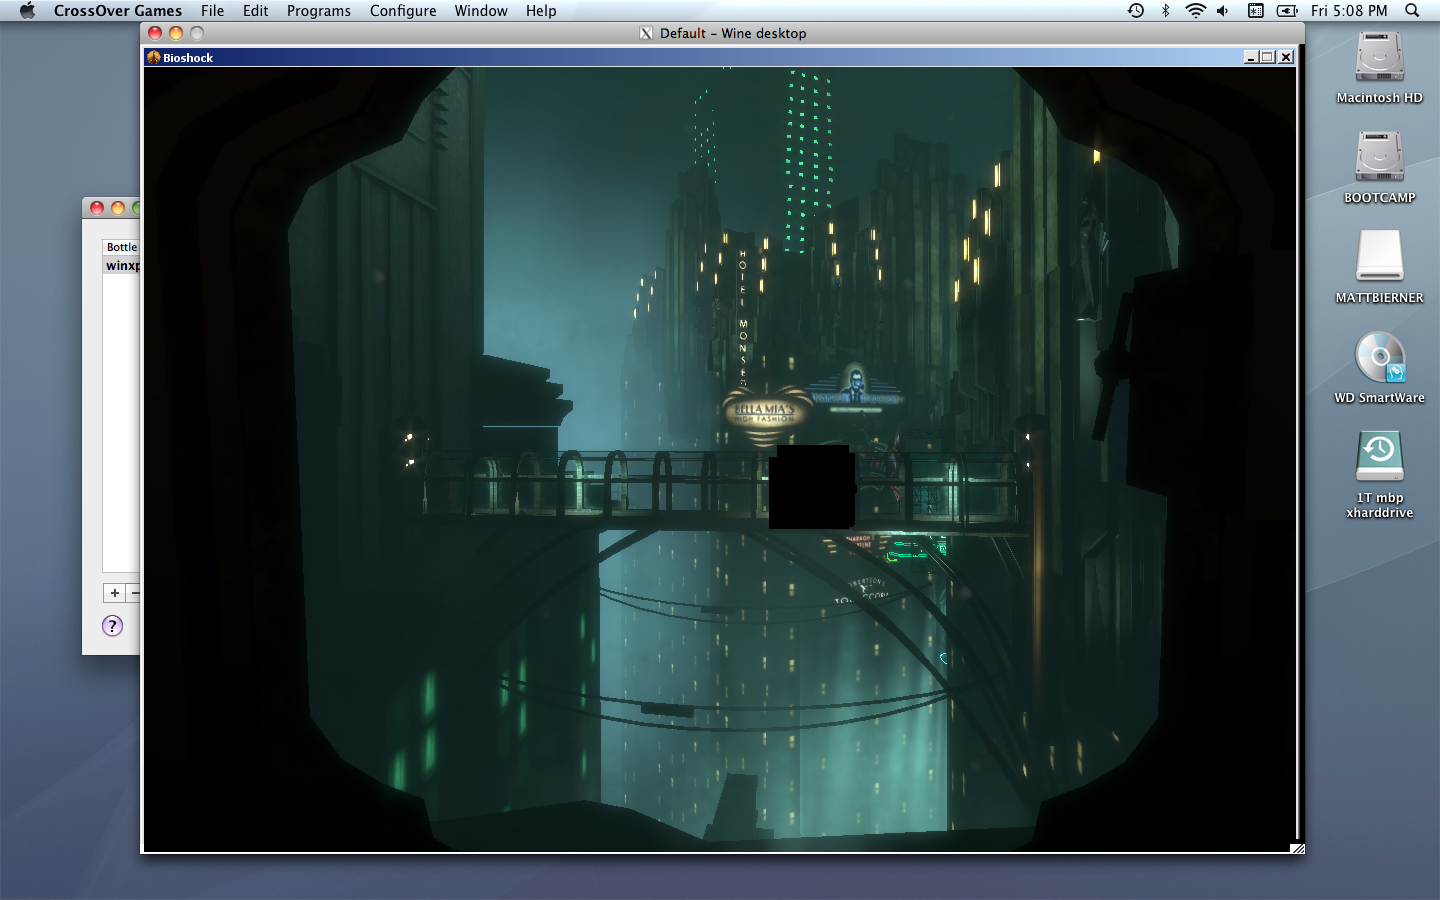The width and height of the screenshot is (1440, 900).
Task: Open the Edit menu
Action: click(255, 11)
